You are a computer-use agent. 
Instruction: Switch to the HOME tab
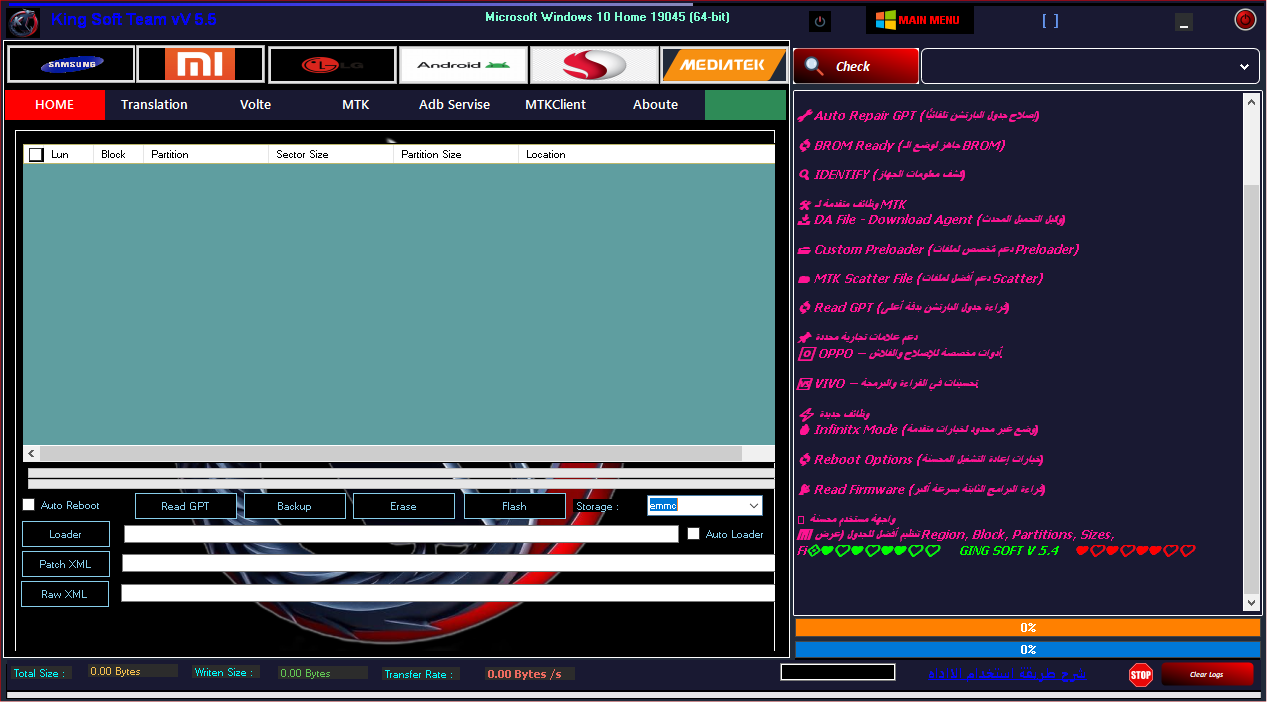(55, 104)
